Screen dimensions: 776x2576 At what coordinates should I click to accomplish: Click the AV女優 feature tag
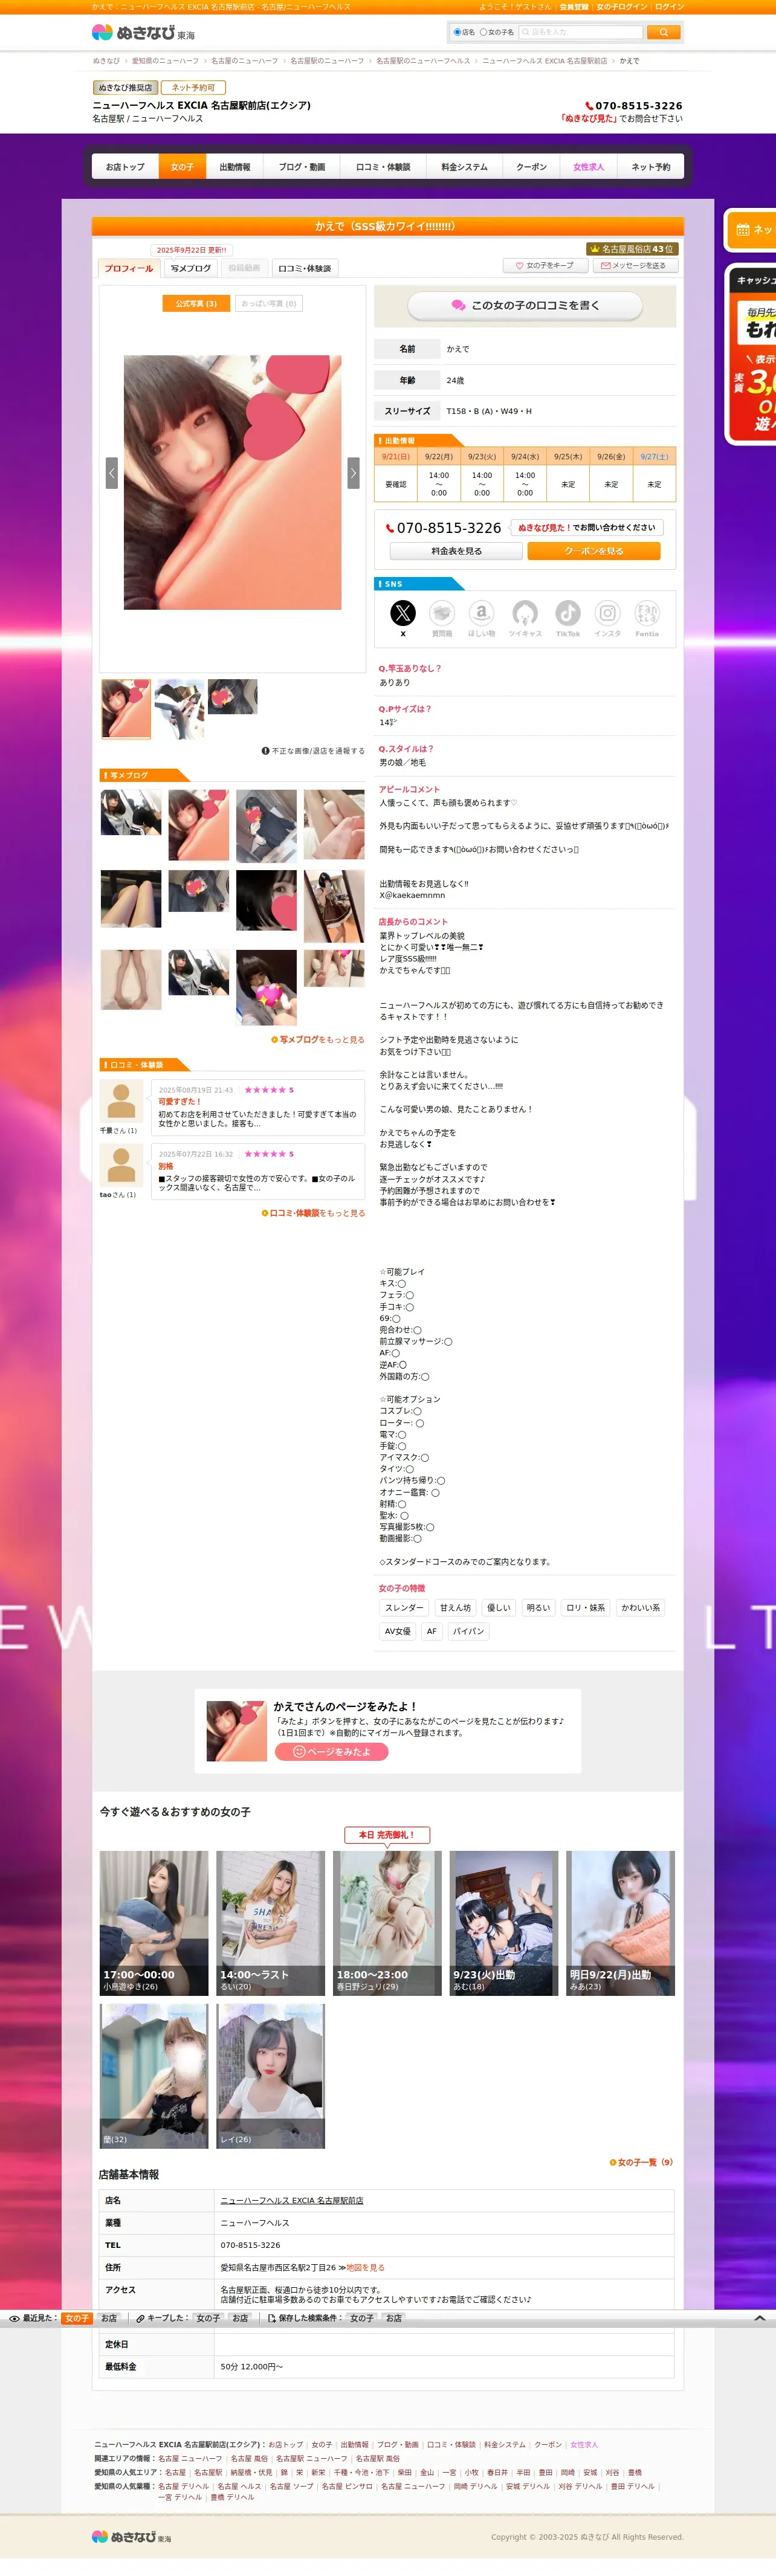(x=398, y=1631)
